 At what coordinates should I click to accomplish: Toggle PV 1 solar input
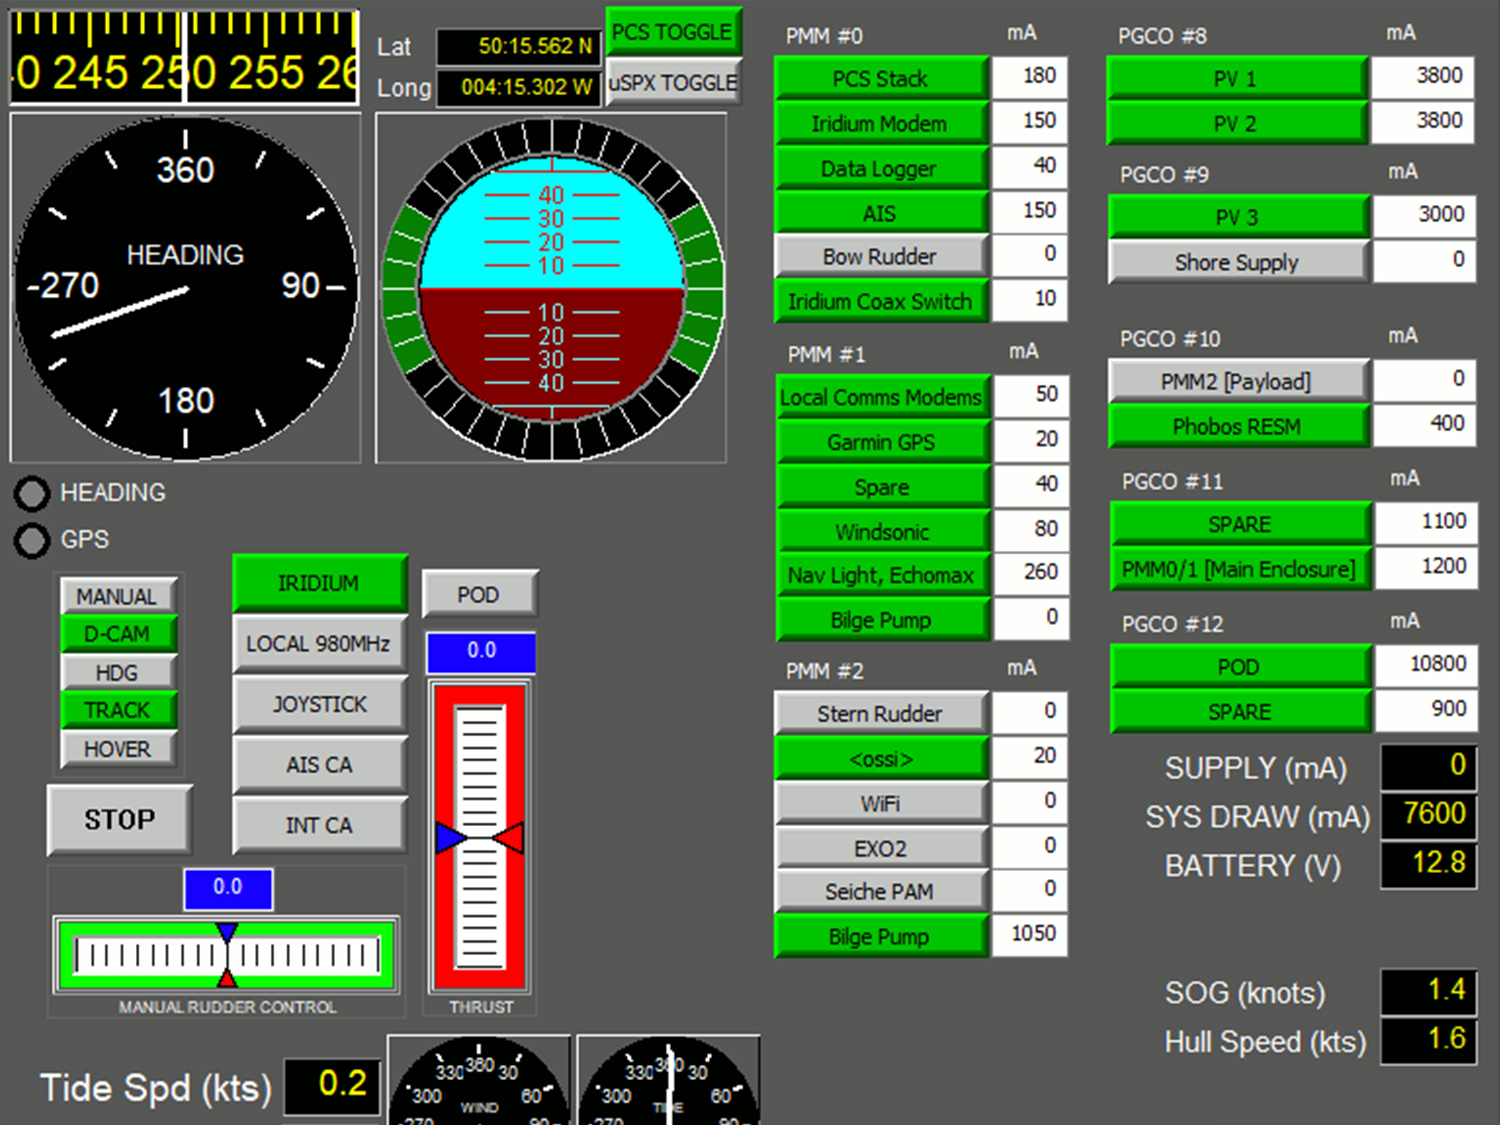(x=1237, y=78)
